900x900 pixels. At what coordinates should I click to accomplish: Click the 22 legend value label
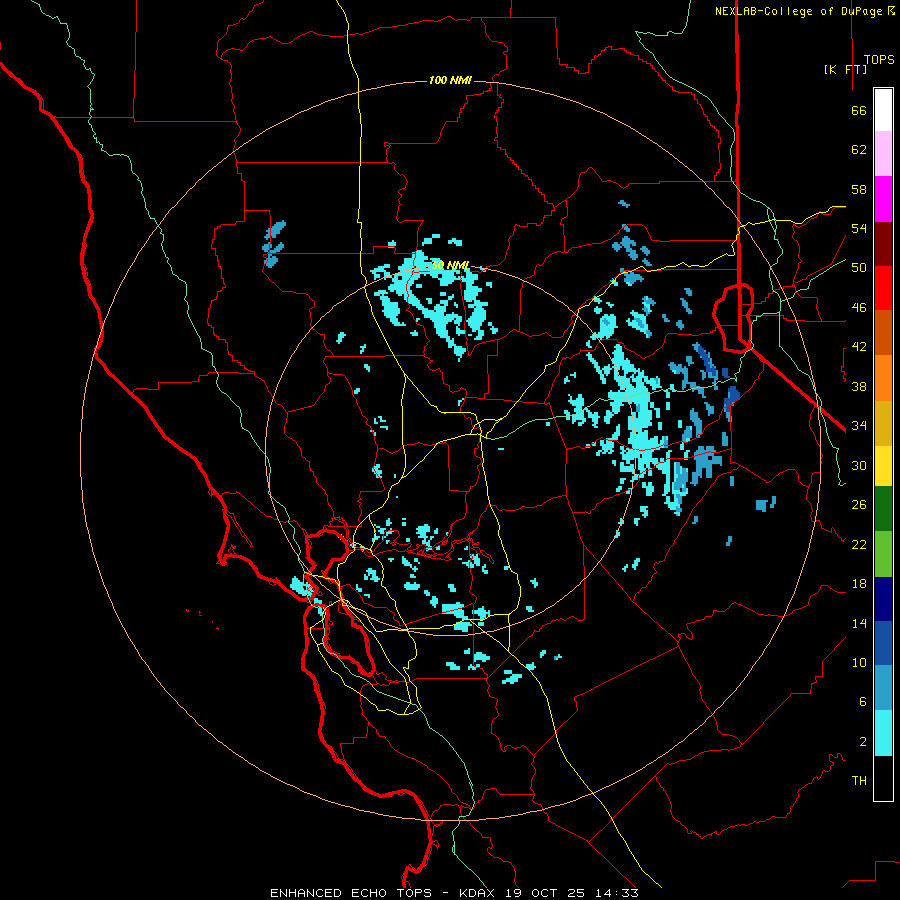coord(859,545)
